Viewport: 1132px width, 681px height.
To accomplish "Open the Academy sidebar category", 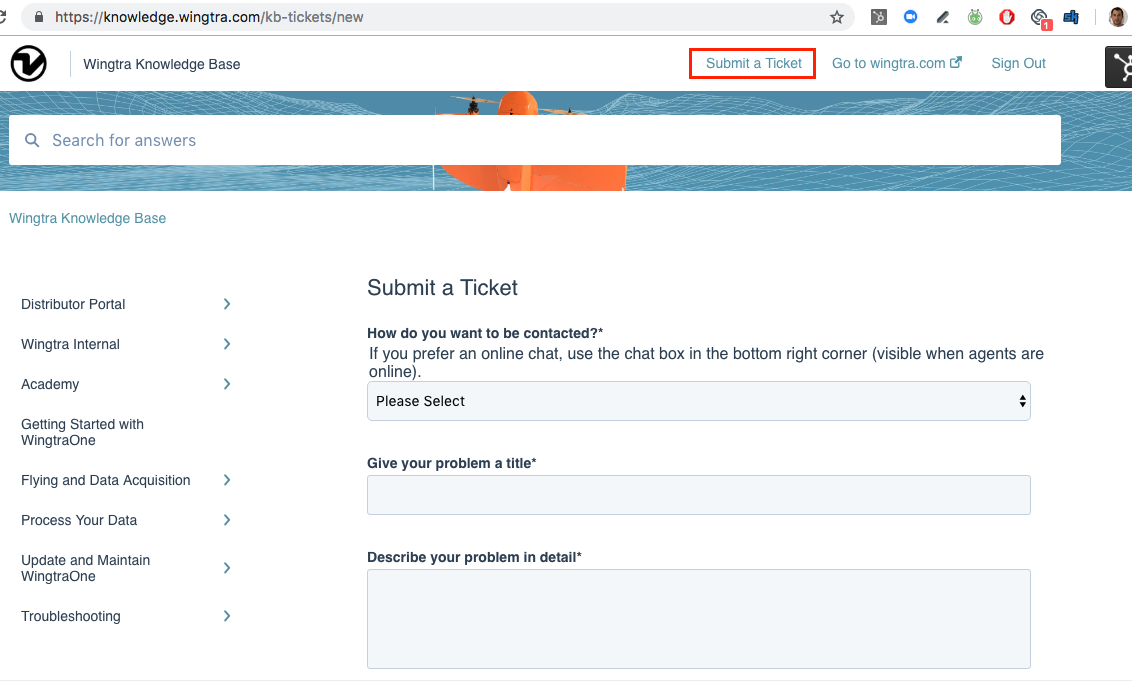I will pyautogui.click(x=50, y=384).
